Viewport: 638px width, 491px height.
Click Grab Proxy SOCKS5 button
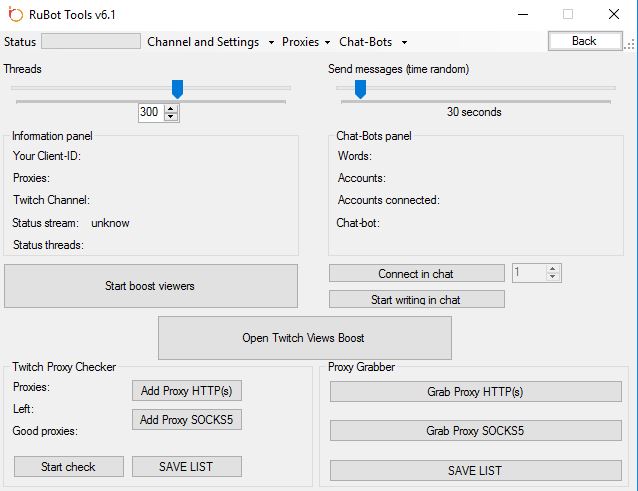pyautogui.click(x=475, y=431)
